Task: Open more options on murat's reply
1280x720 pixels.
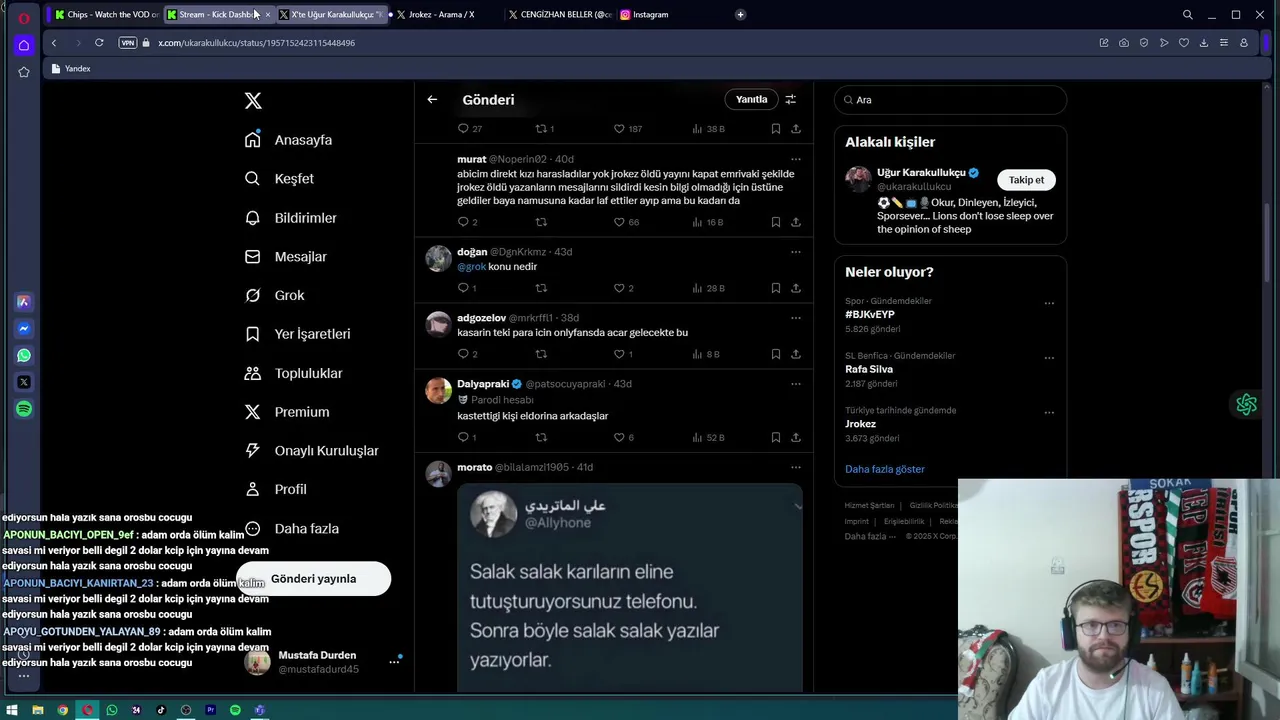Action: 796,159
